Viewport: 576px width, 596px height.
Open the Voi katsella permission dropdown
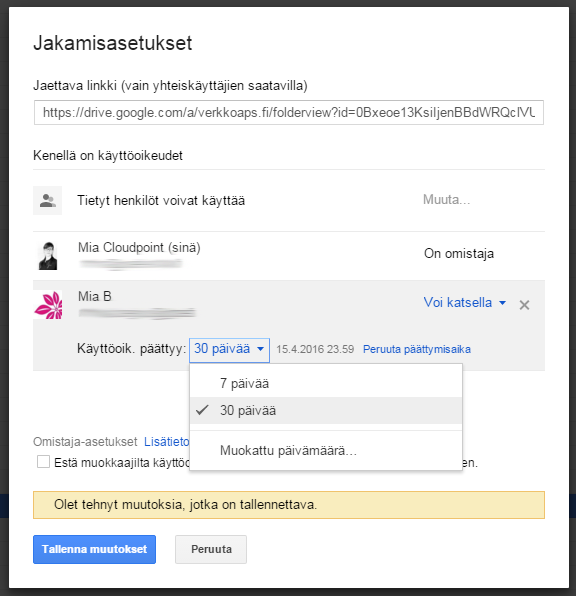click(465, 303)
